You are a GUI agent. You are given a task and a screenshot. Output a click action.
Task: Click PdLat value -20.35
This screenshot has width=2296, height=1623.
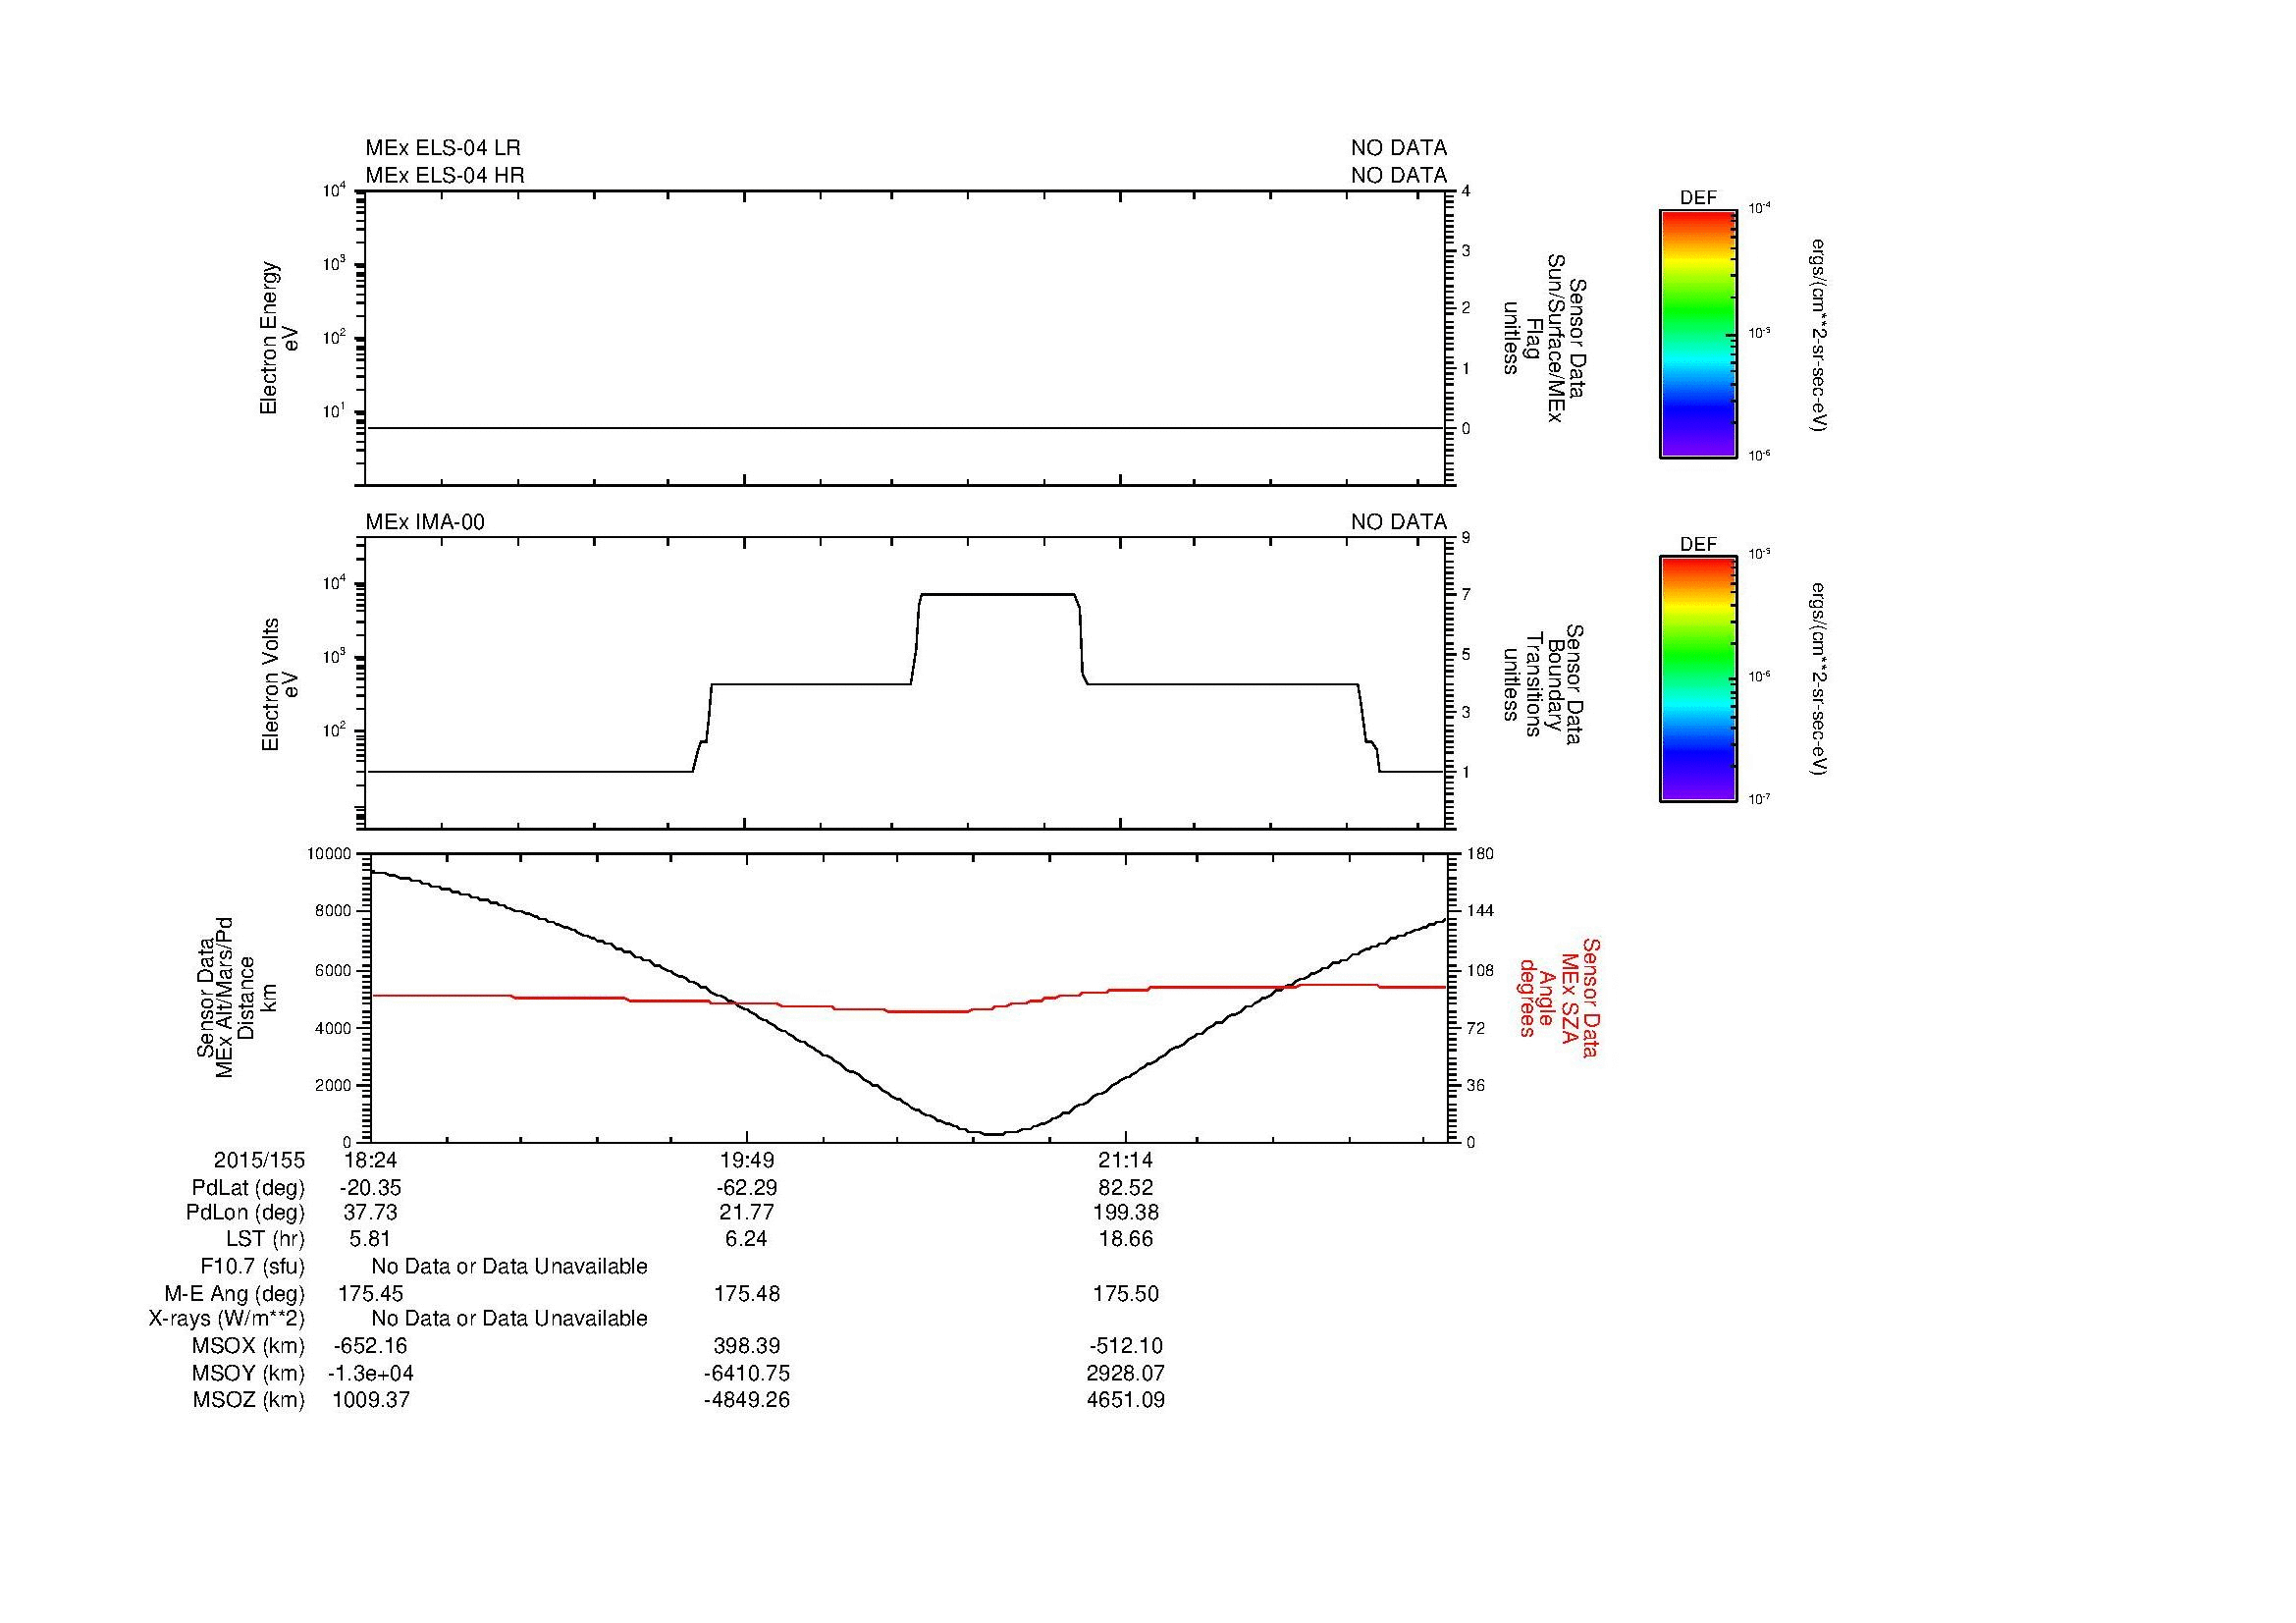pyautogui.click(x=370, y=1188)
